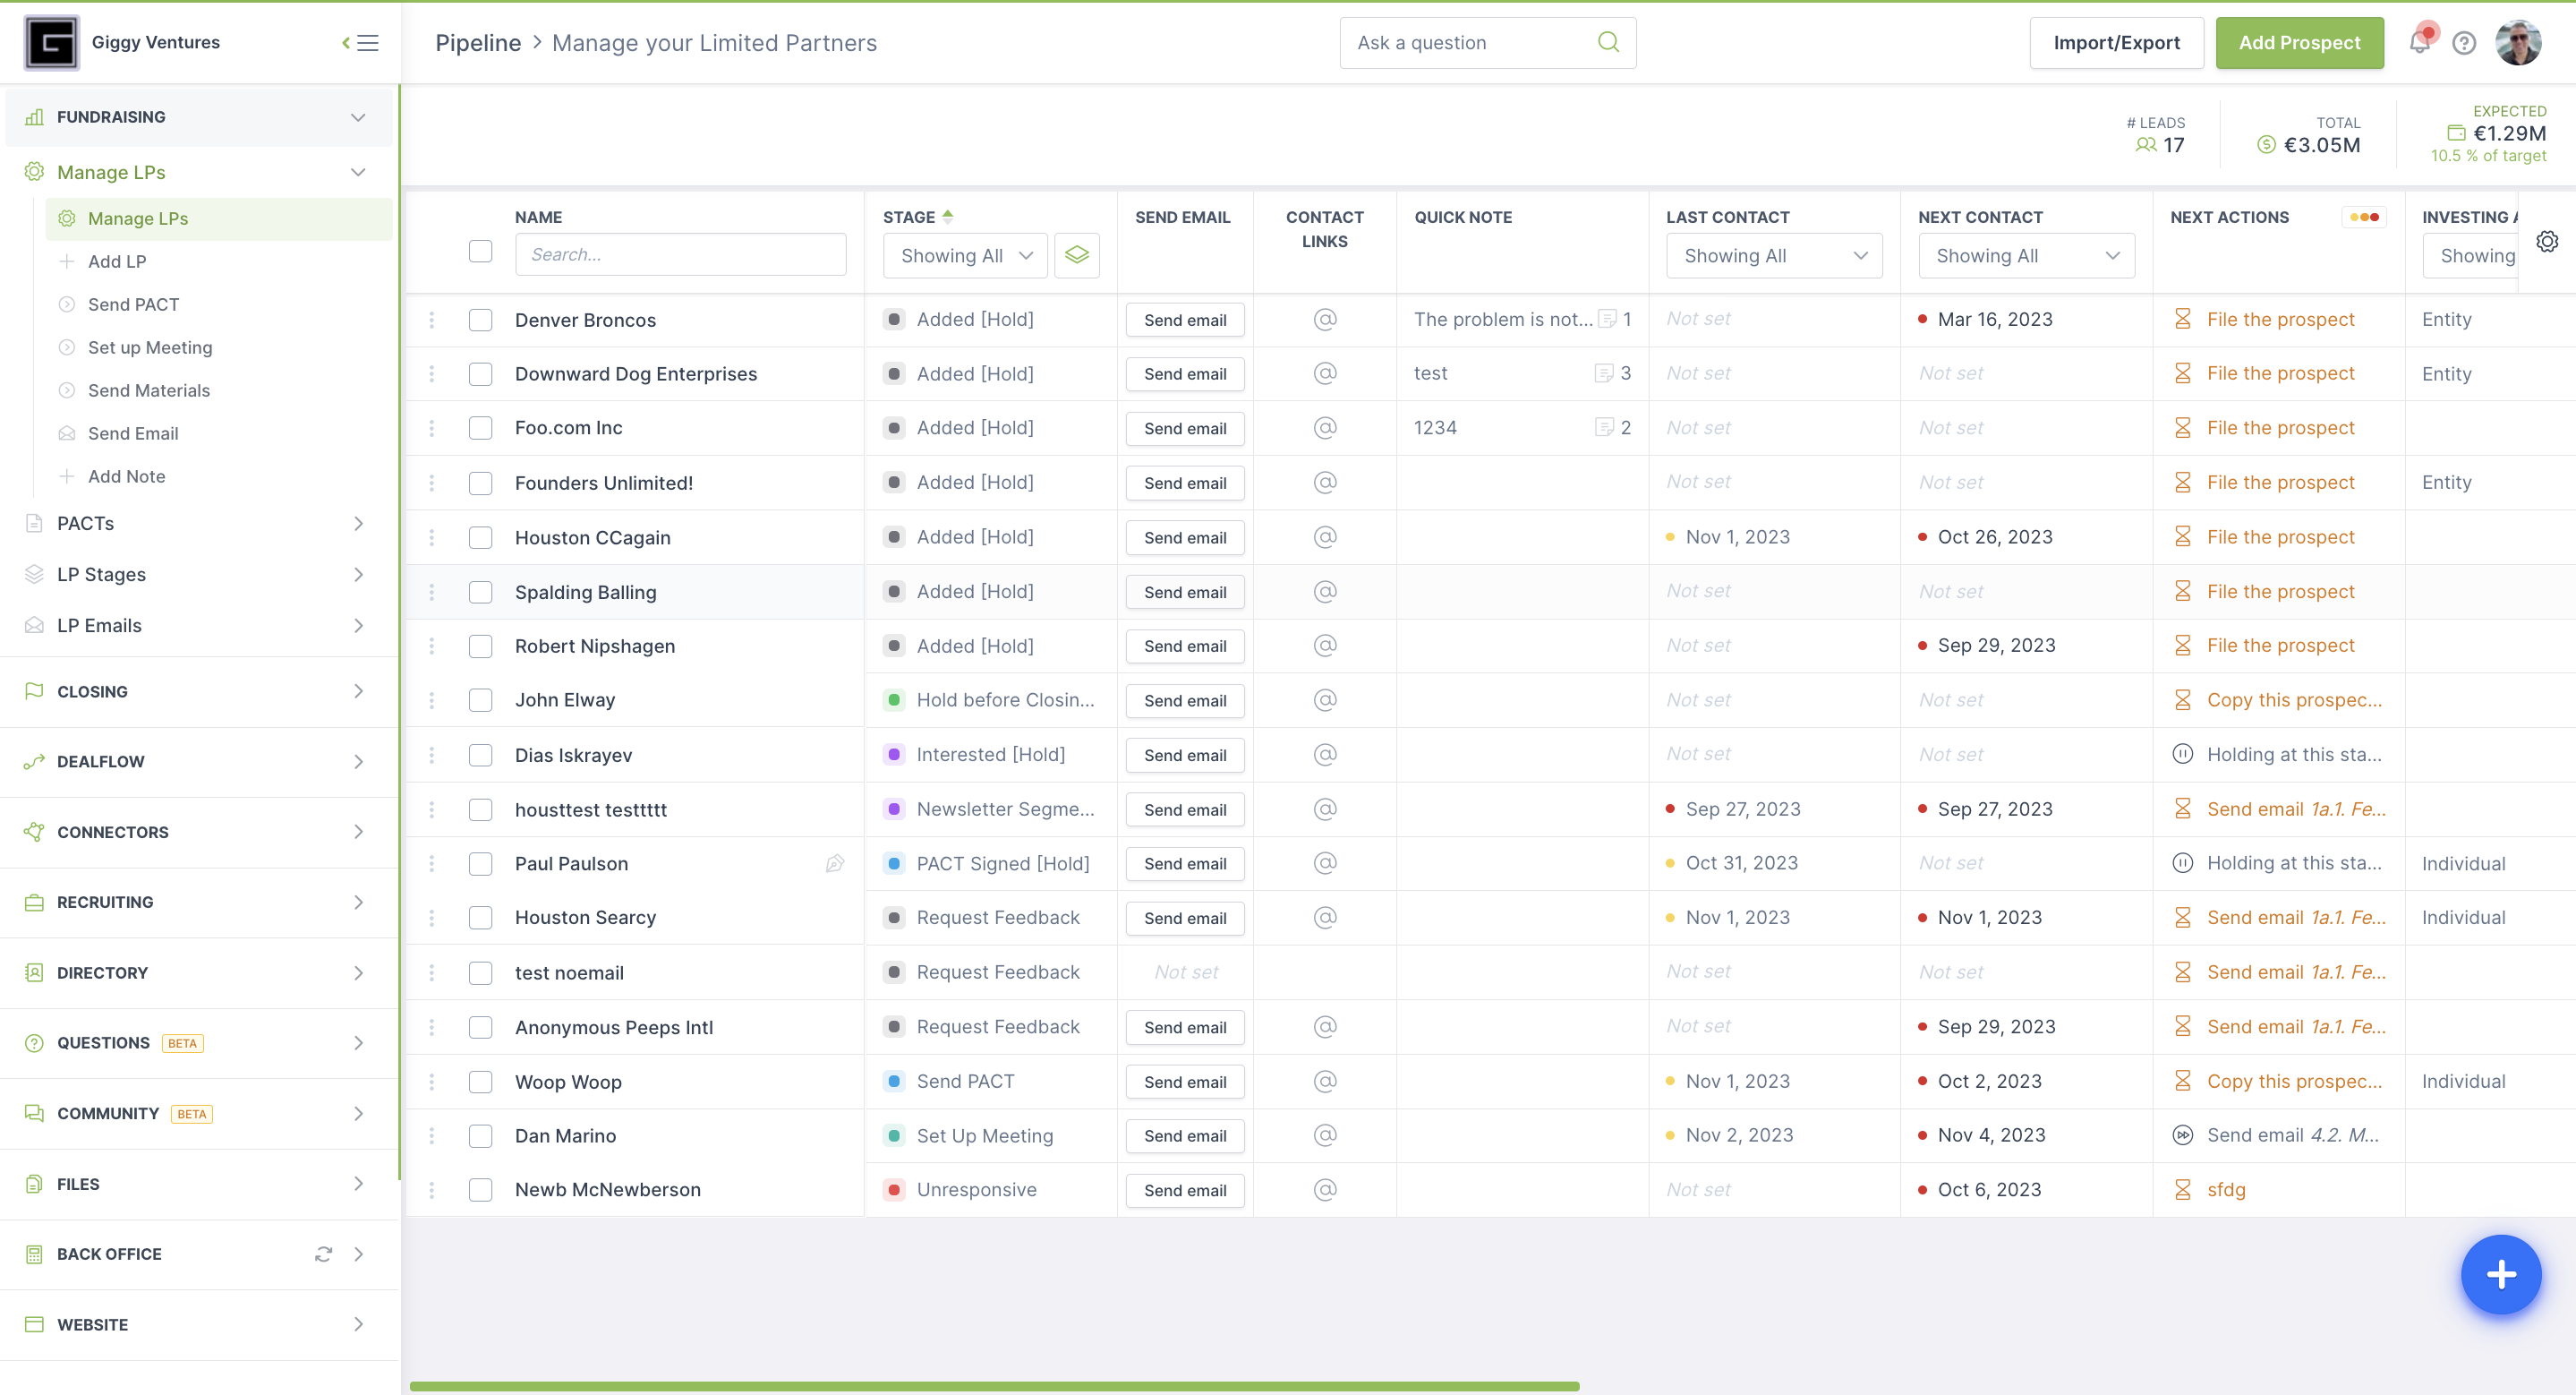This screenshot has width=2576, height=1395.
Task: Toggle the select all checkbox in header row
Action: (481, 252)
